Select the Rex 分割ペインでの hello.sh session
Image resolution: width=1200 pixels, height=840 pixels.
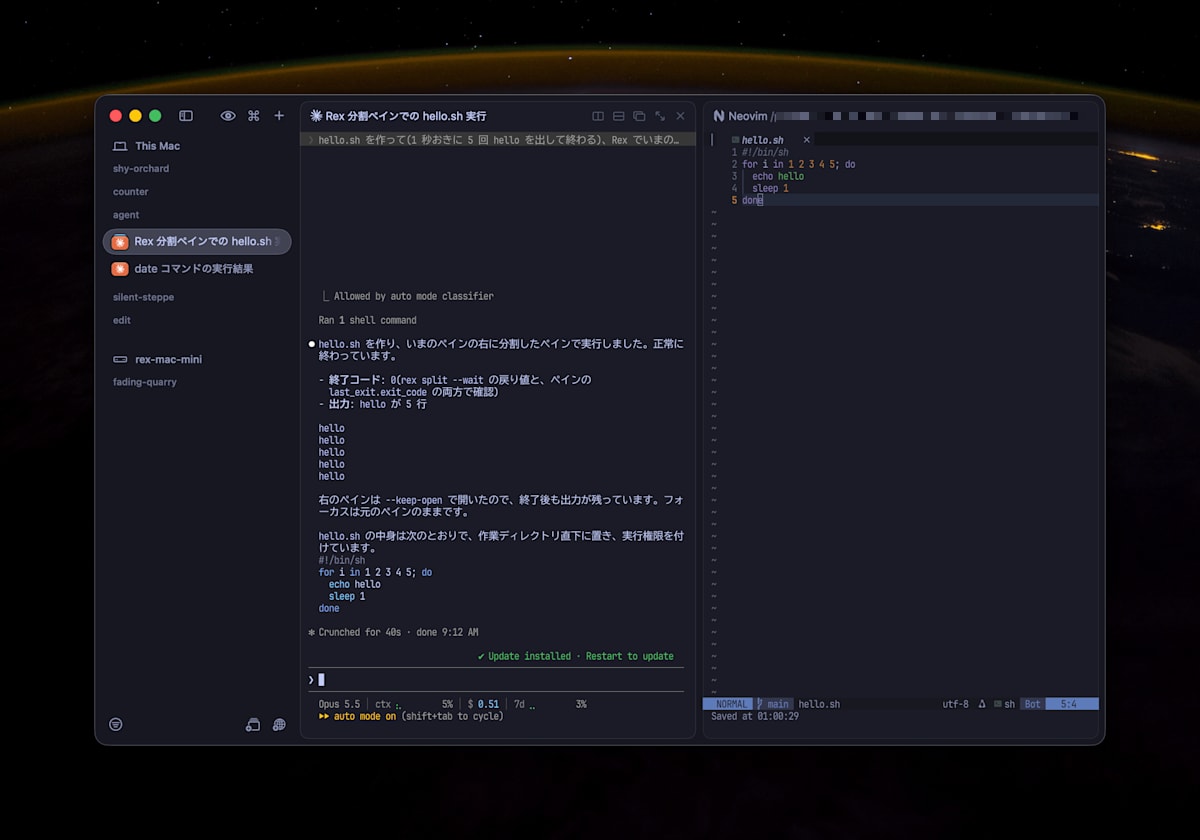(197, 242)
